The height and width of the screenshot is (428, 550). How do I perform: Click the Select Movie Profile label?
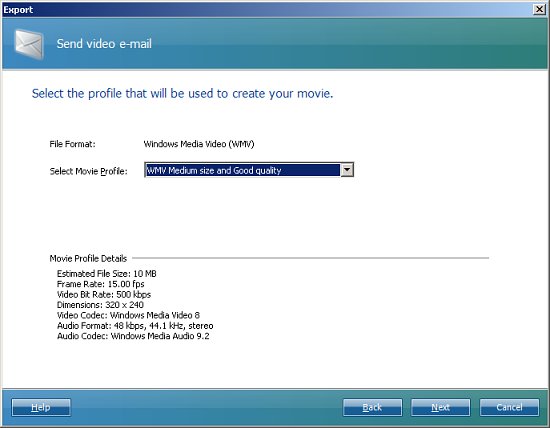click(x=88, y=171)
